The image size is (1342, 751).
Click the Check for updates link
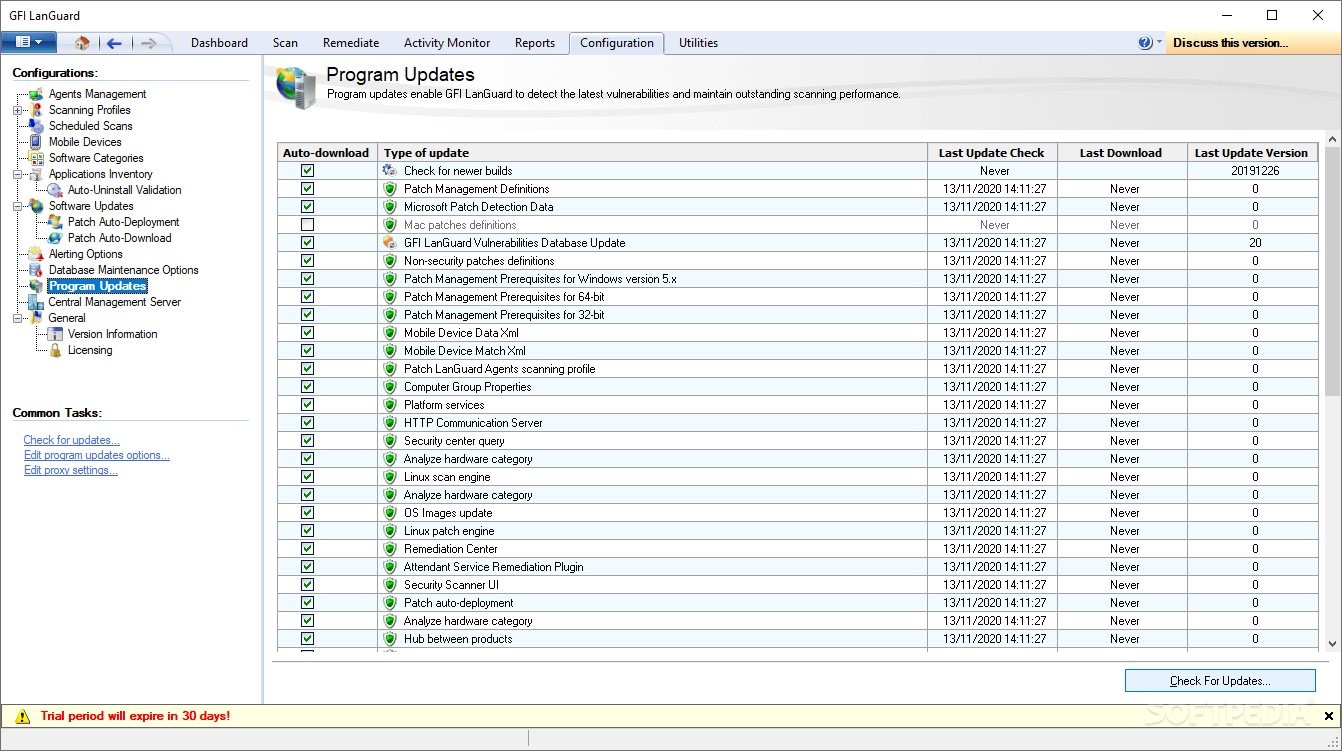72,440
